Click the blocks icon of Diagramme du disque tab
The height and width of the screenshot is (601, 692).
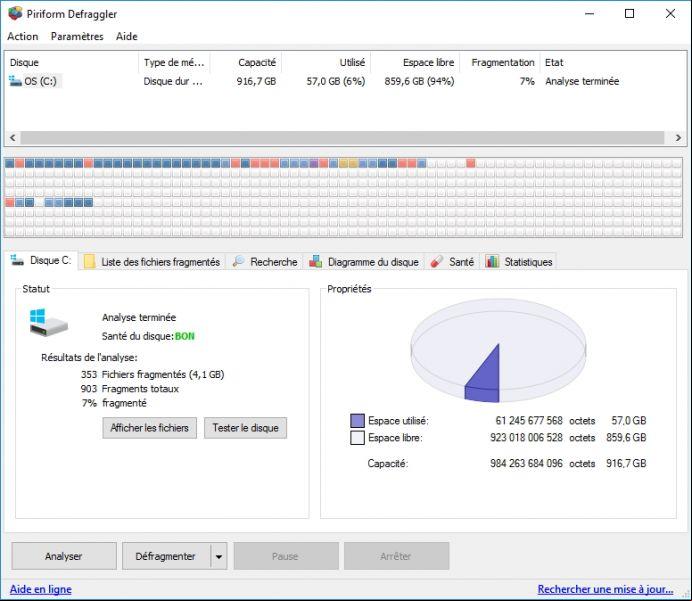[x=316, y=261]
